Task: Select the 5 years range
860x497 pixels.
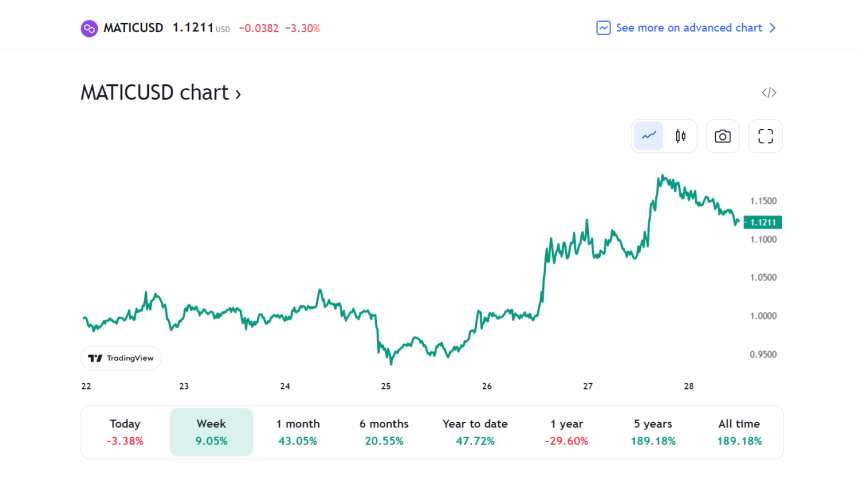Action: (653, 432)
